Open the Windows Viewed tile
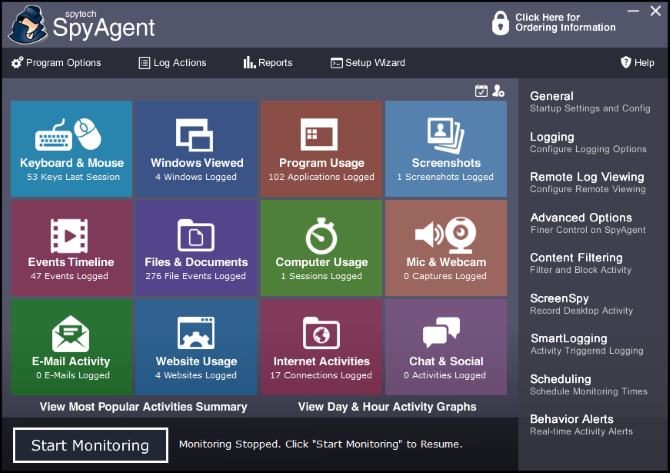The width and height of the screenshot is (670, 473). click(196, 149)
